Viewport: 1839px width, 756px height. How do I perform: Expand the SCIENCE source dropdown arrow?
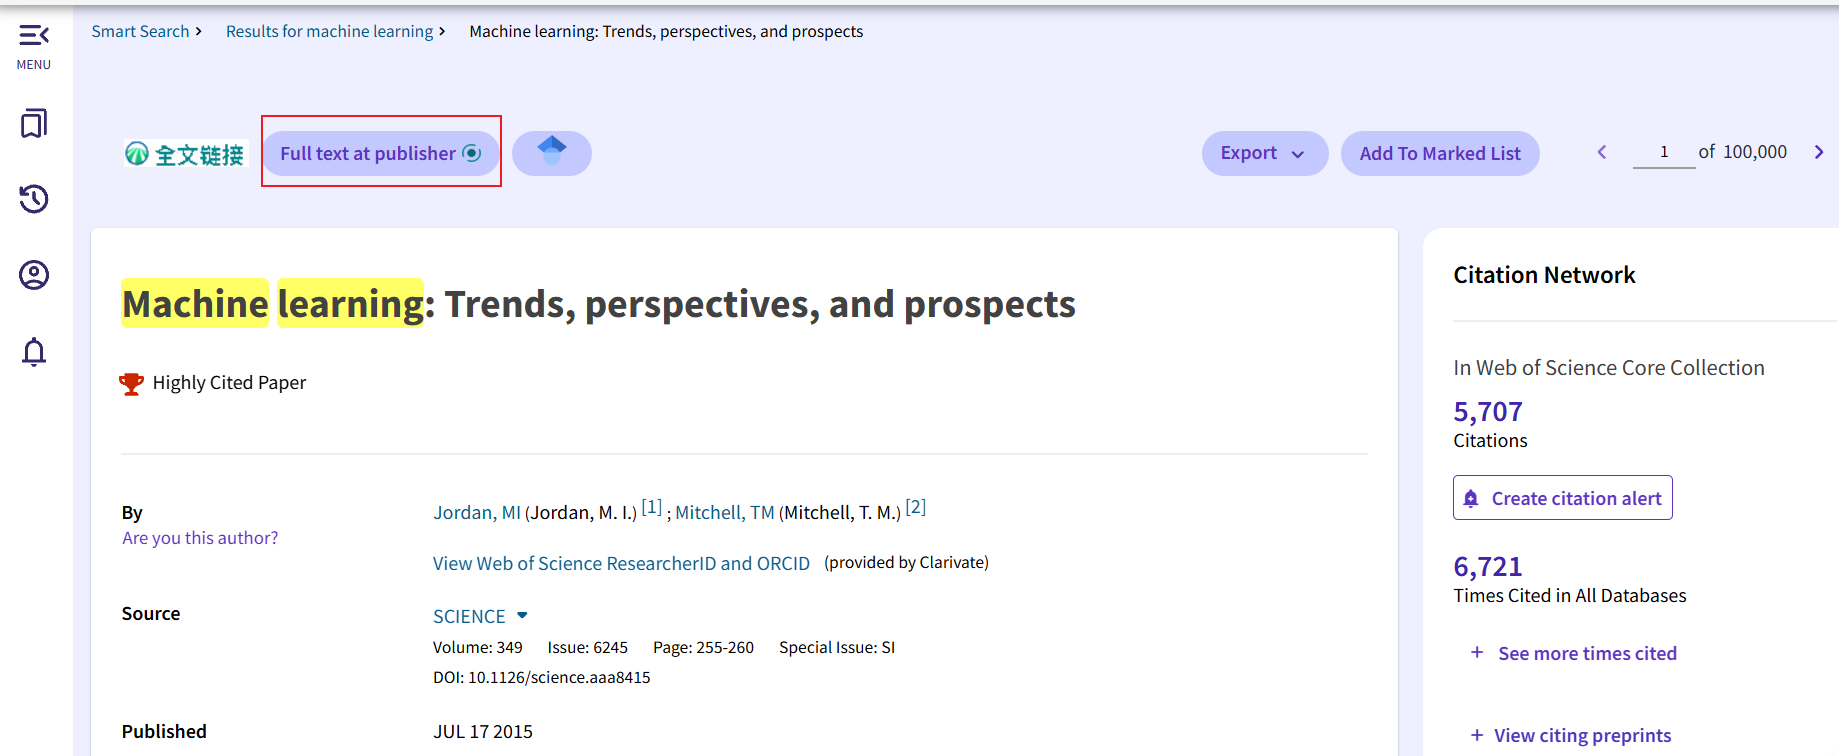tap(522, 615)
